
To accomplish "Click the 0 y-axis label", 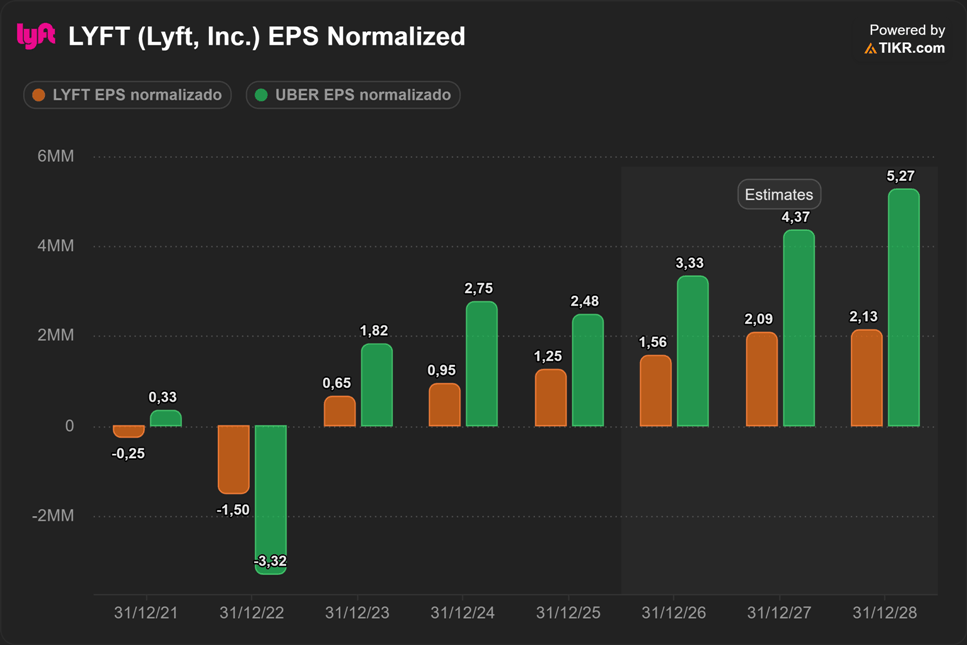I will pyautogui.click(x=70, y=426).
